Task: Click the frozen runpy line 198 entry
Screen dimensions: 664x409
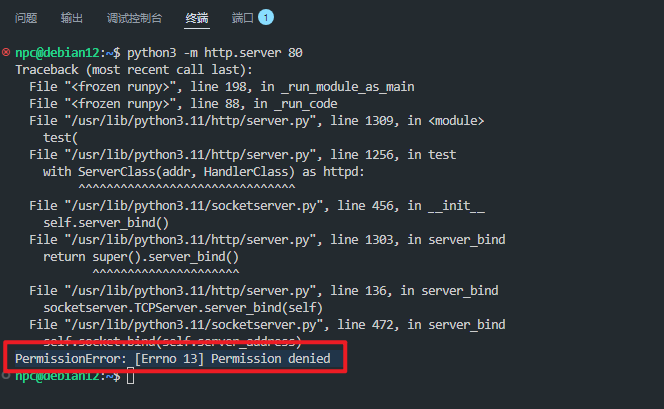Action: tap(222, 87)
